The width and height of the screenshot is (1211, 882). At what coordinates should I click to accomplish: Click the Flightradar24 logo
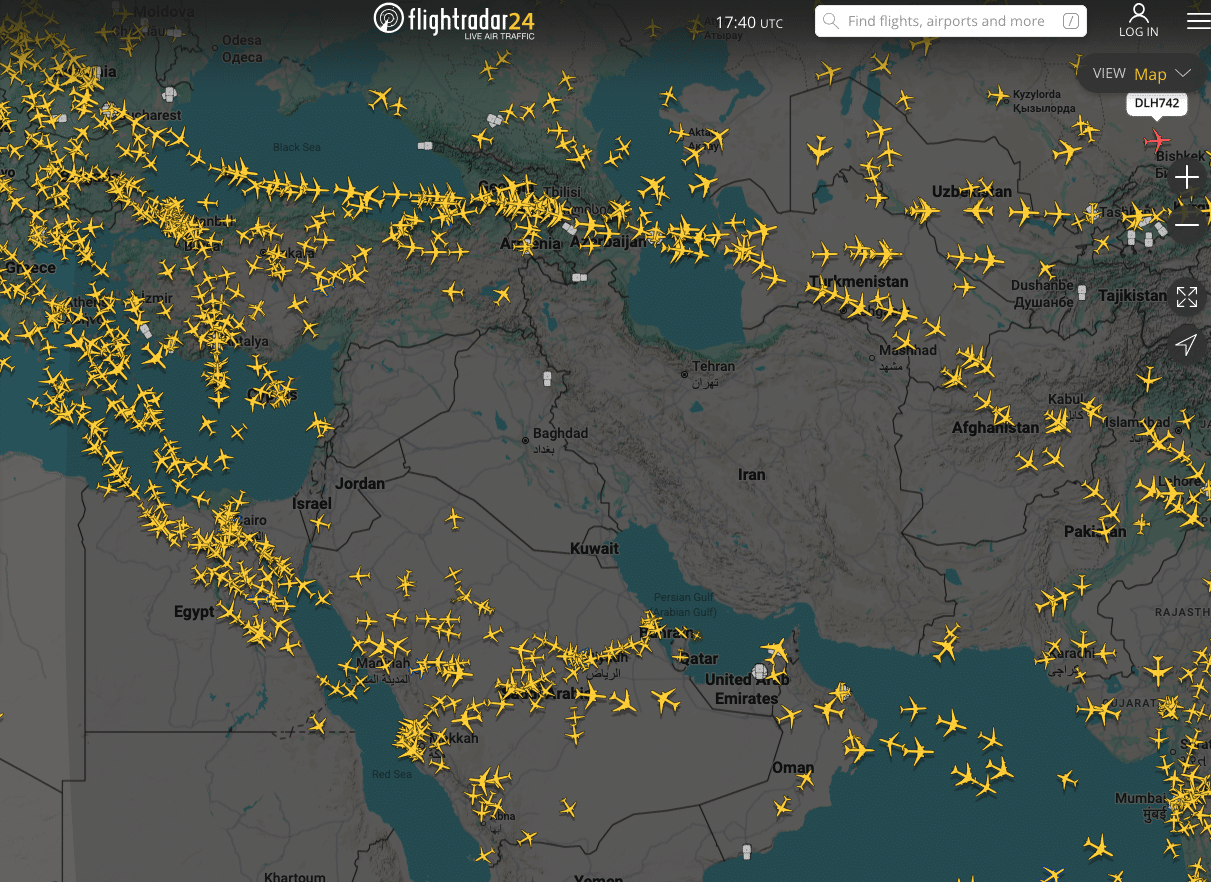453,21
